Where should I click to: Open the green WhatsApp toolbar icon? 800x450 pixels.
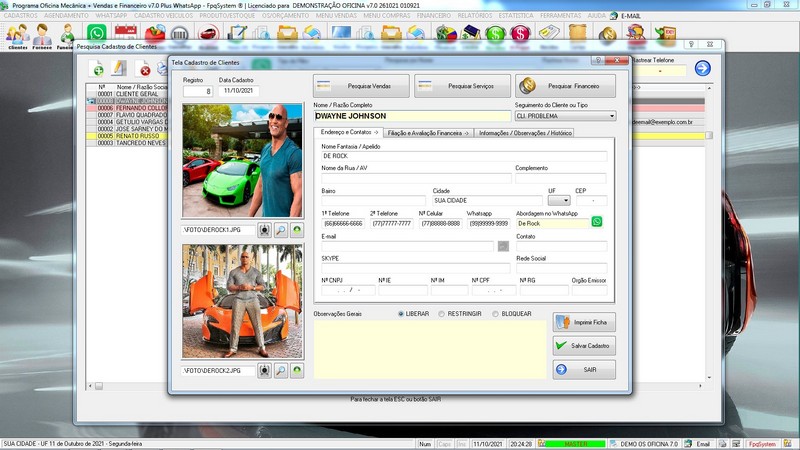[96, 33]
